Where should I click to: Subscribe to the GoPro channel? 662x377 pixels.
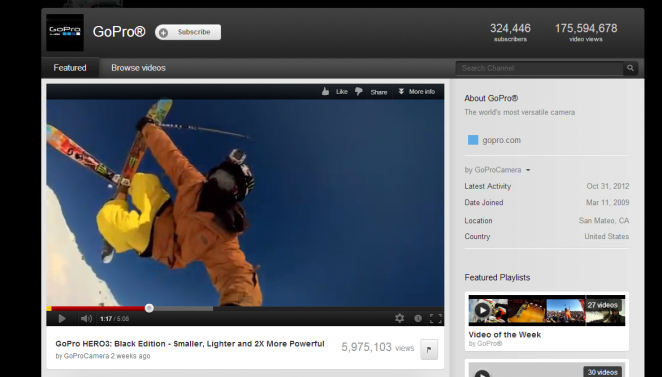click(188, 32)
